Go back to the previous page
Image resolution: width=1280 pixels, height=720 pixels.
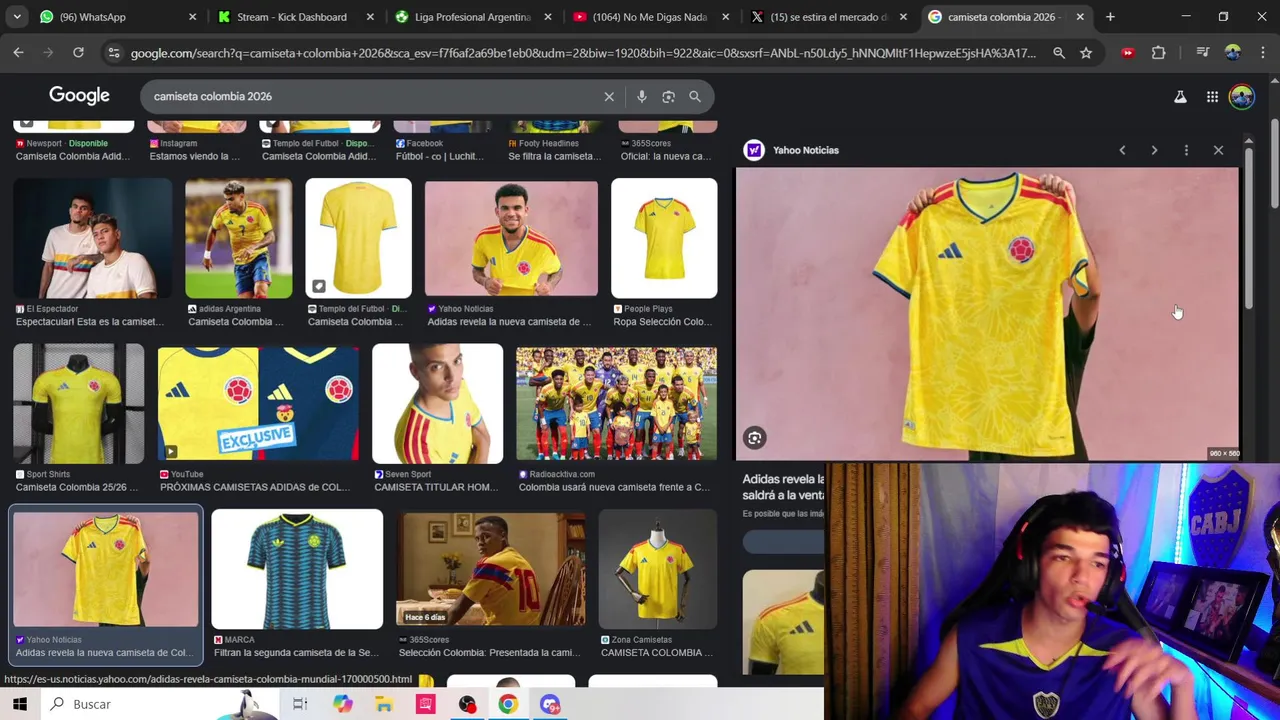click(x=18, y=53)
